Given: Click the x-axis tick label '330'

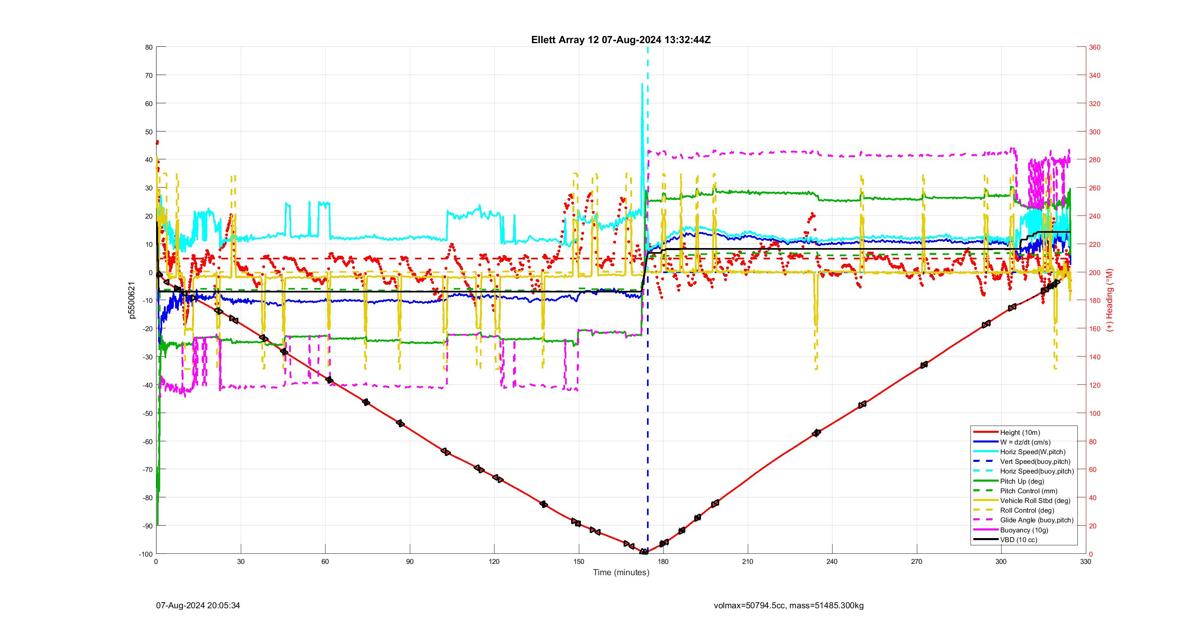Looking at the screenshot, I should 1085,563.
